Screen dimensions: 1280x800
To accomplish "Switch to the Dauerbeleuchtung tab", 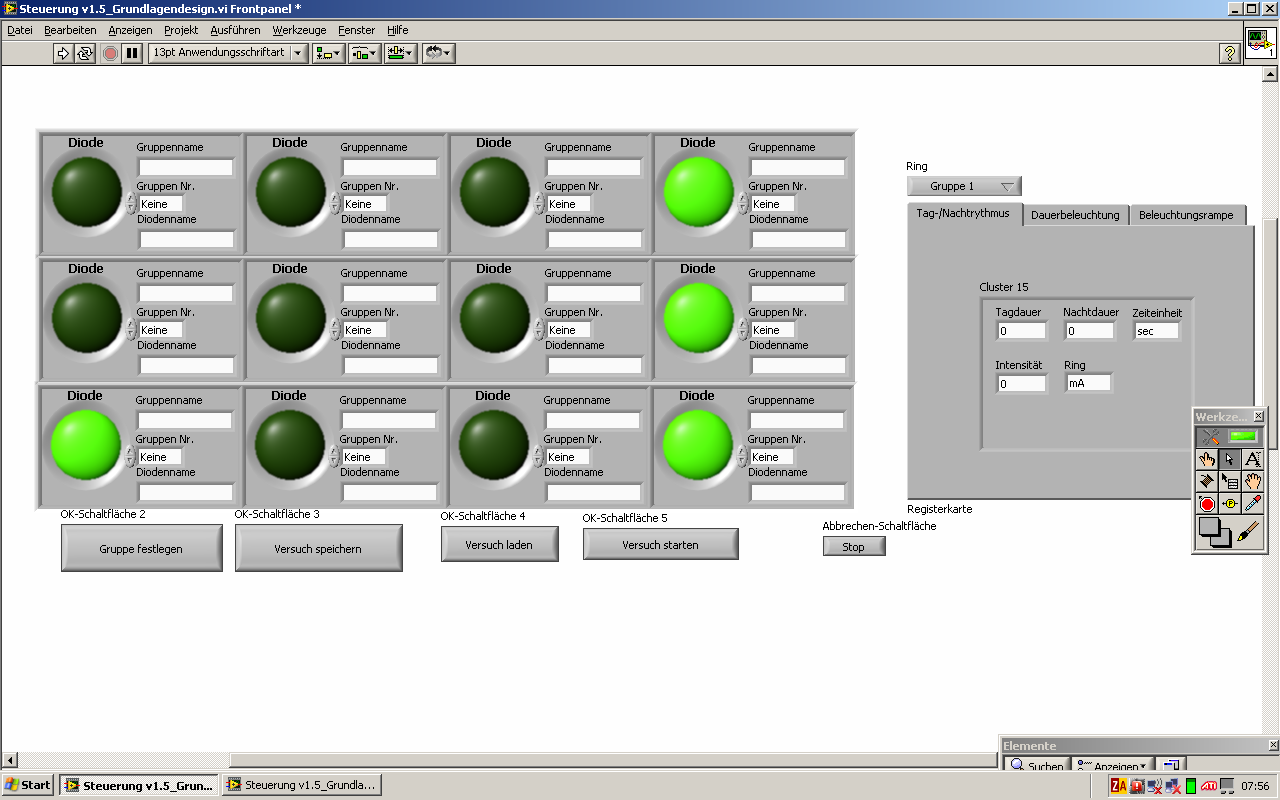I will (x=1075, y=215).
